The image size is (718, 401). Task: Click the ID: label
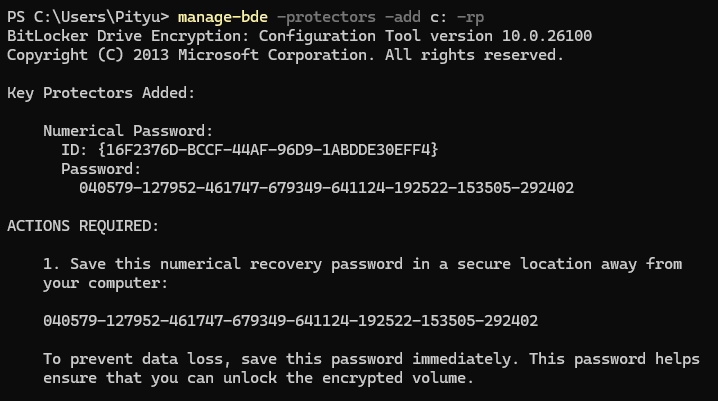(74, 150)
